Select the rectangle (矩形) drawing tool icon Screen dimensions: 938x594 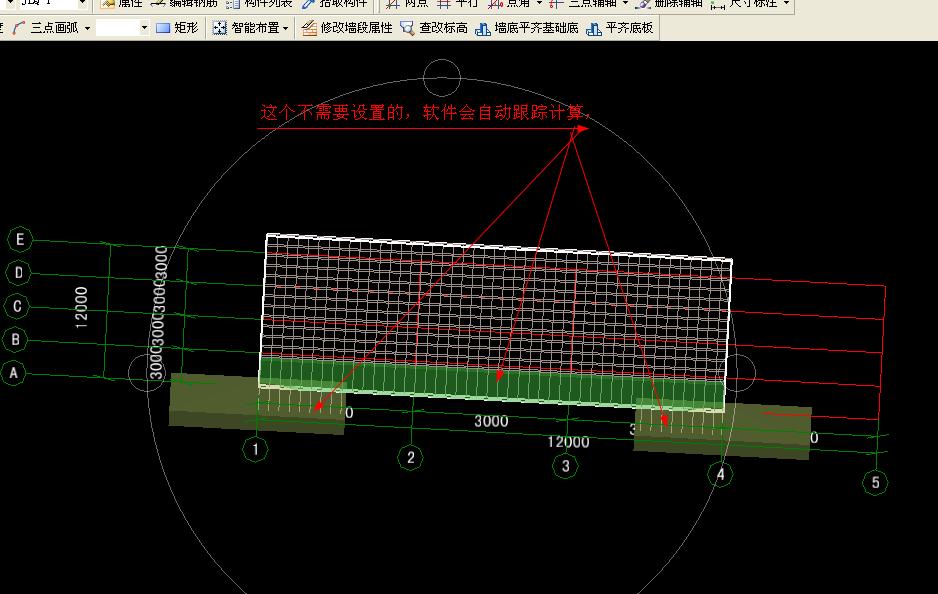click(x=163, y=28)
